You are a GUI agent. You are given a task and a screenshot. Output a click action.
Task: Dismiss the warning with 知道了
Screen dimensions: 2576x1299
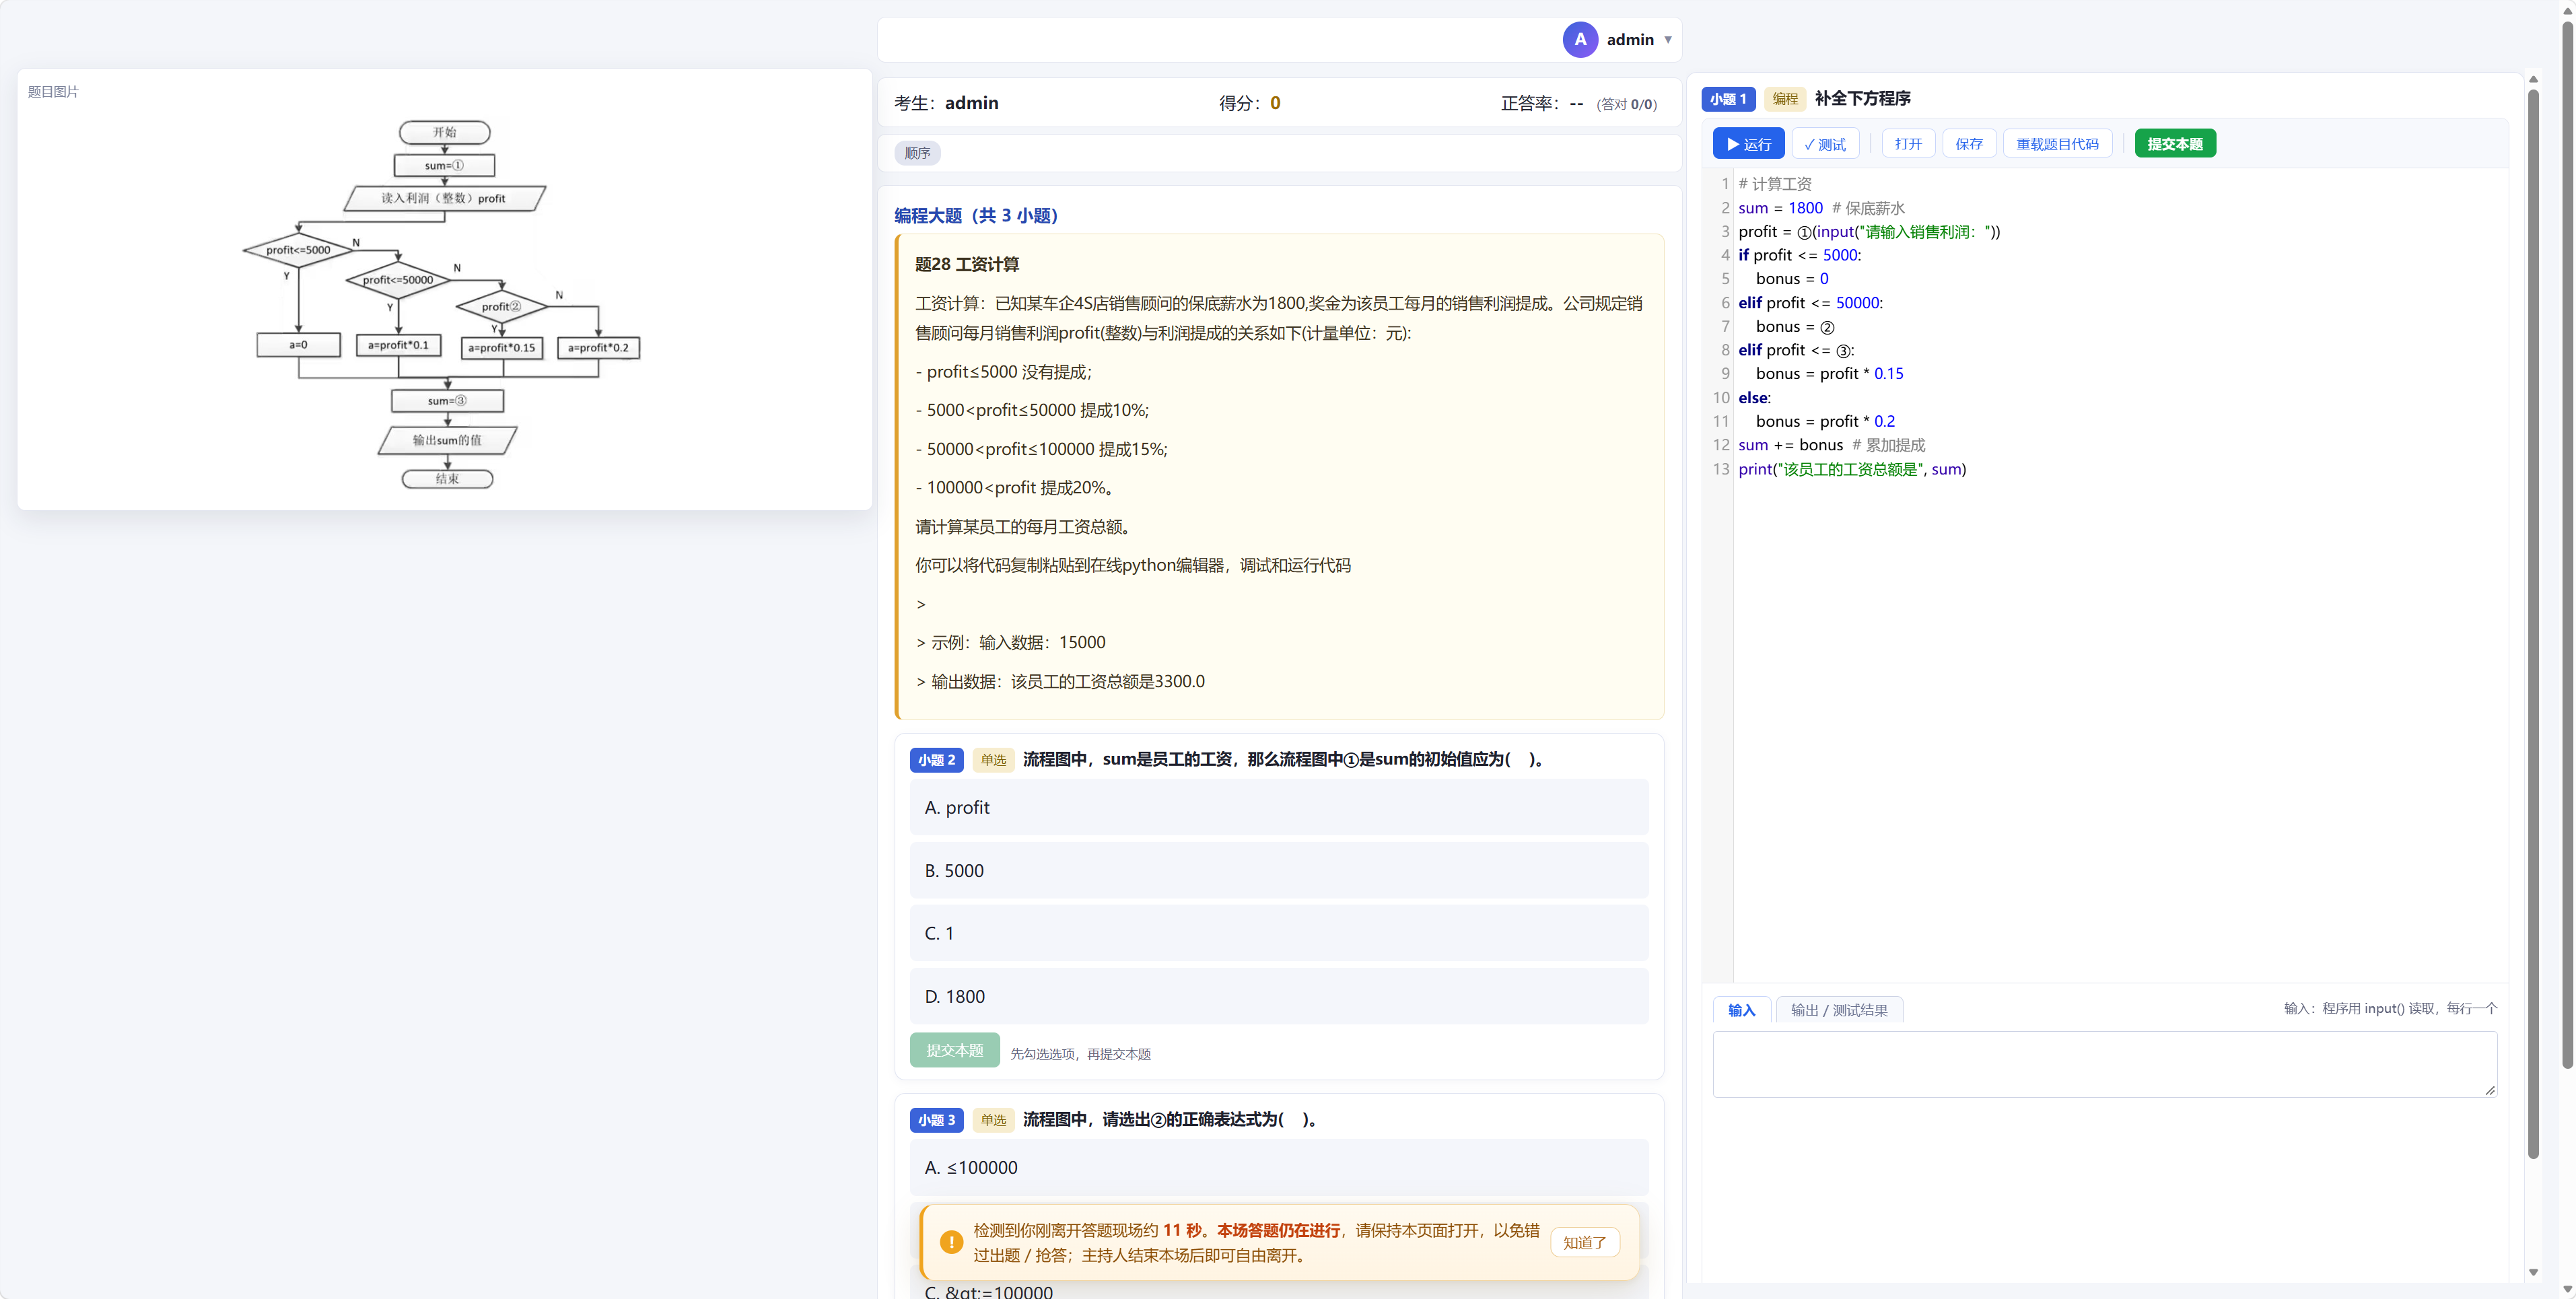(x=1585, y=1242)
